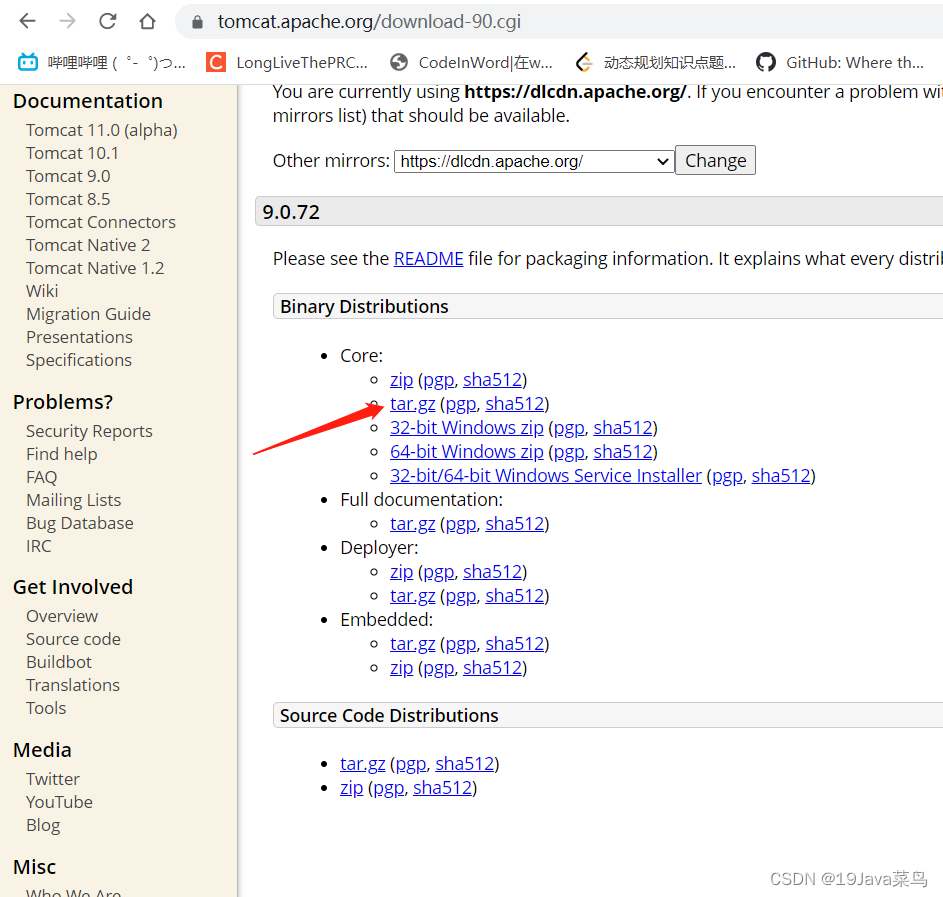Open Tomcat 10.1 documentation
The height and width of the screenshot is (897, 943).
tap(72, 153)
